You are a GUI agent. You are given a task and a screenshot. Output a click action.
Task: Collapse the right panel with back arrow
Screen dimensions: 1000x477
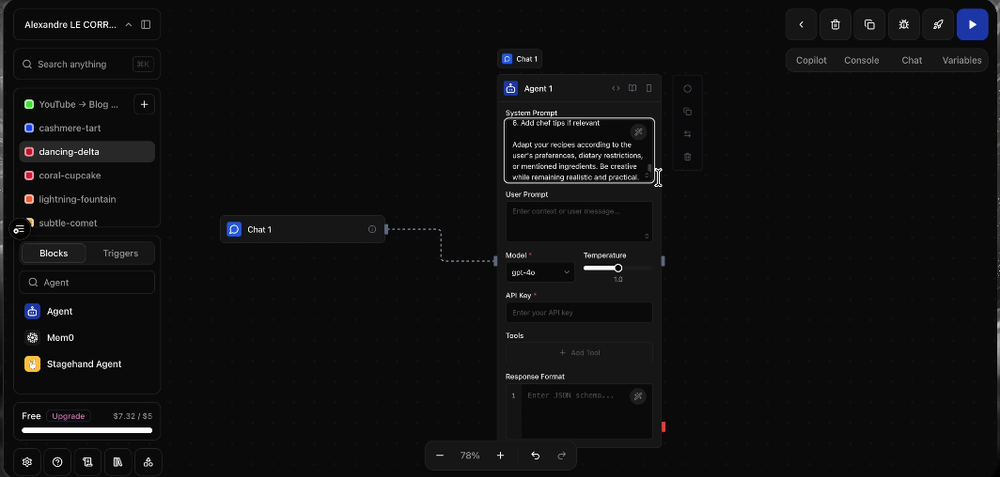[x=801, y=25]
